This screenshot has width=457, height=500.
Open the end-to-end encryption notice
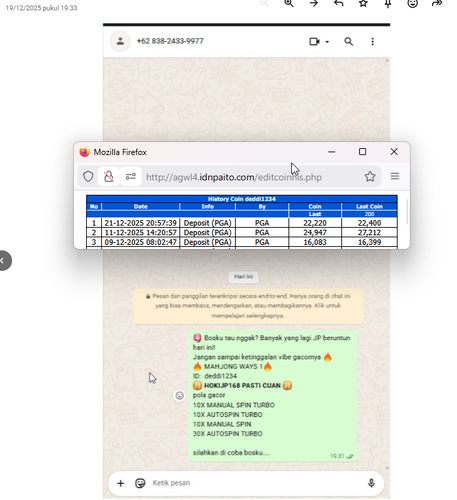[248, 306]
